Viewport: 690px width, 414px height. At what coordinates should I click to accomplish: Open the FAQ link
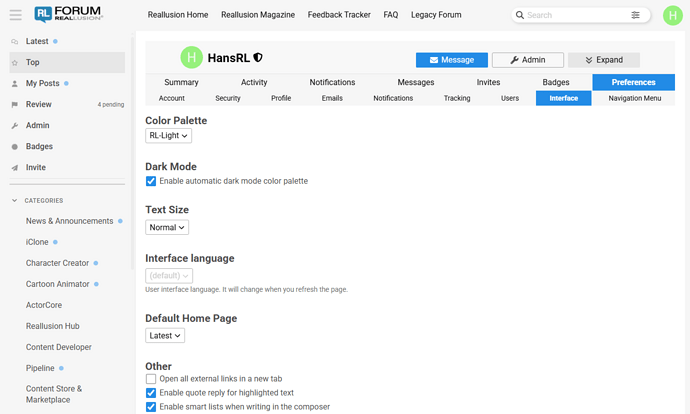point(391,15)
